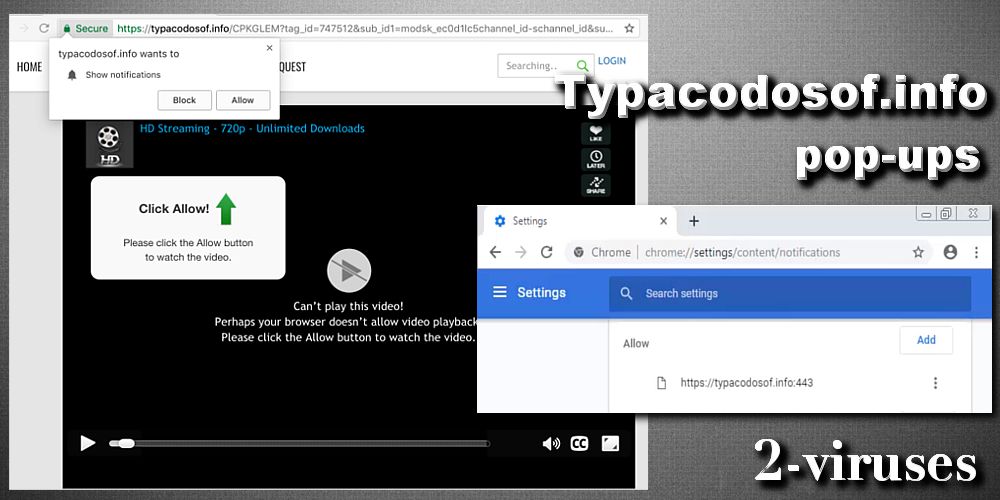Click the Allow section label
Viewport: 1000px width, 500px height.
pyautogui.click(x=636, y=343)
